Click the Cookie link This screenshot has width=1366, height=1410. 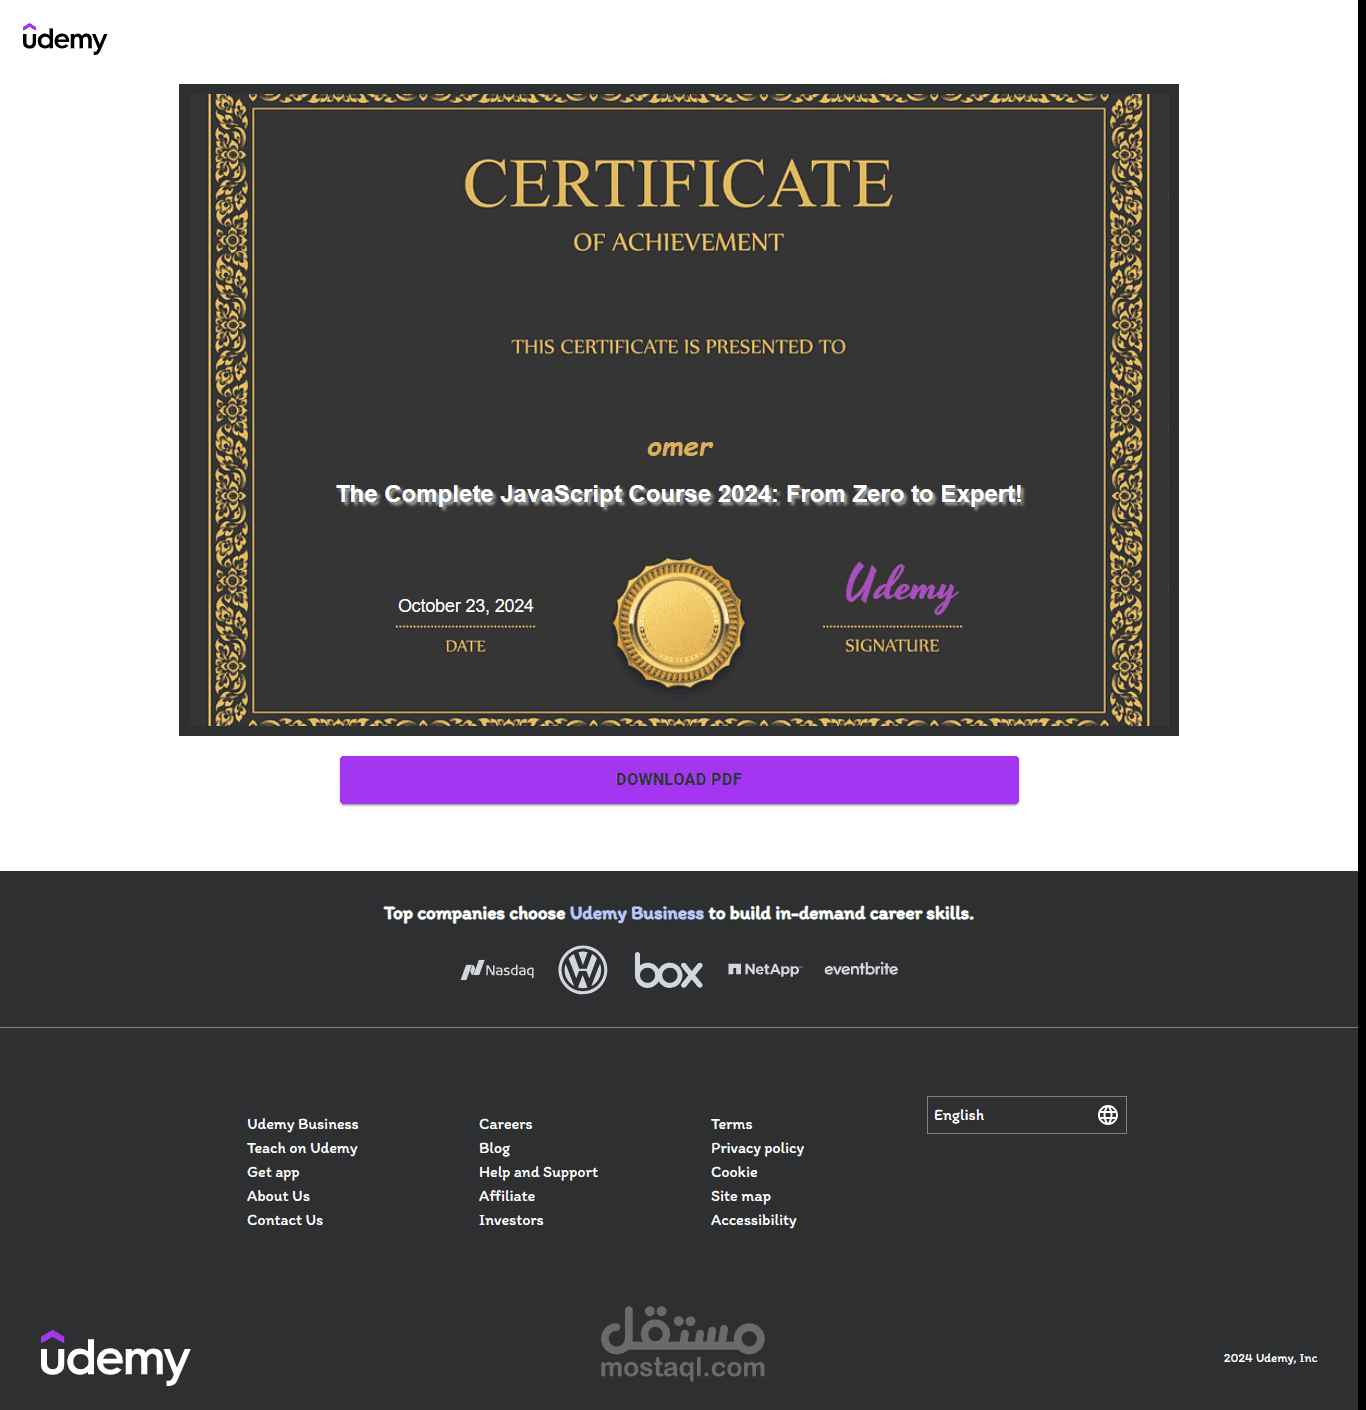pyautogui.click(x=734, y=1172)
